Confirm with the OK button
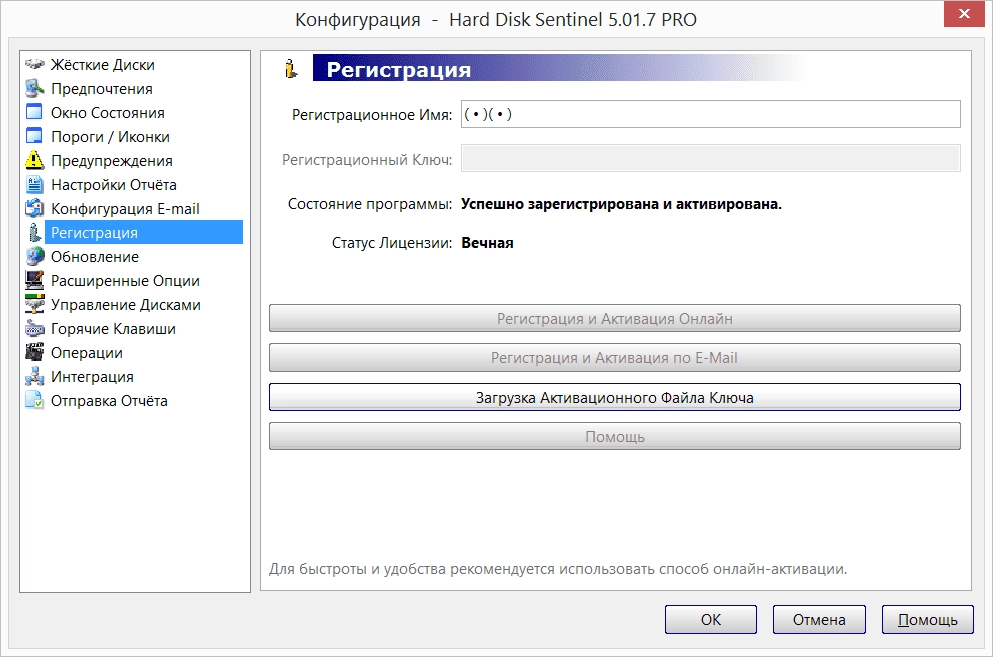 [x=711, y=620]
